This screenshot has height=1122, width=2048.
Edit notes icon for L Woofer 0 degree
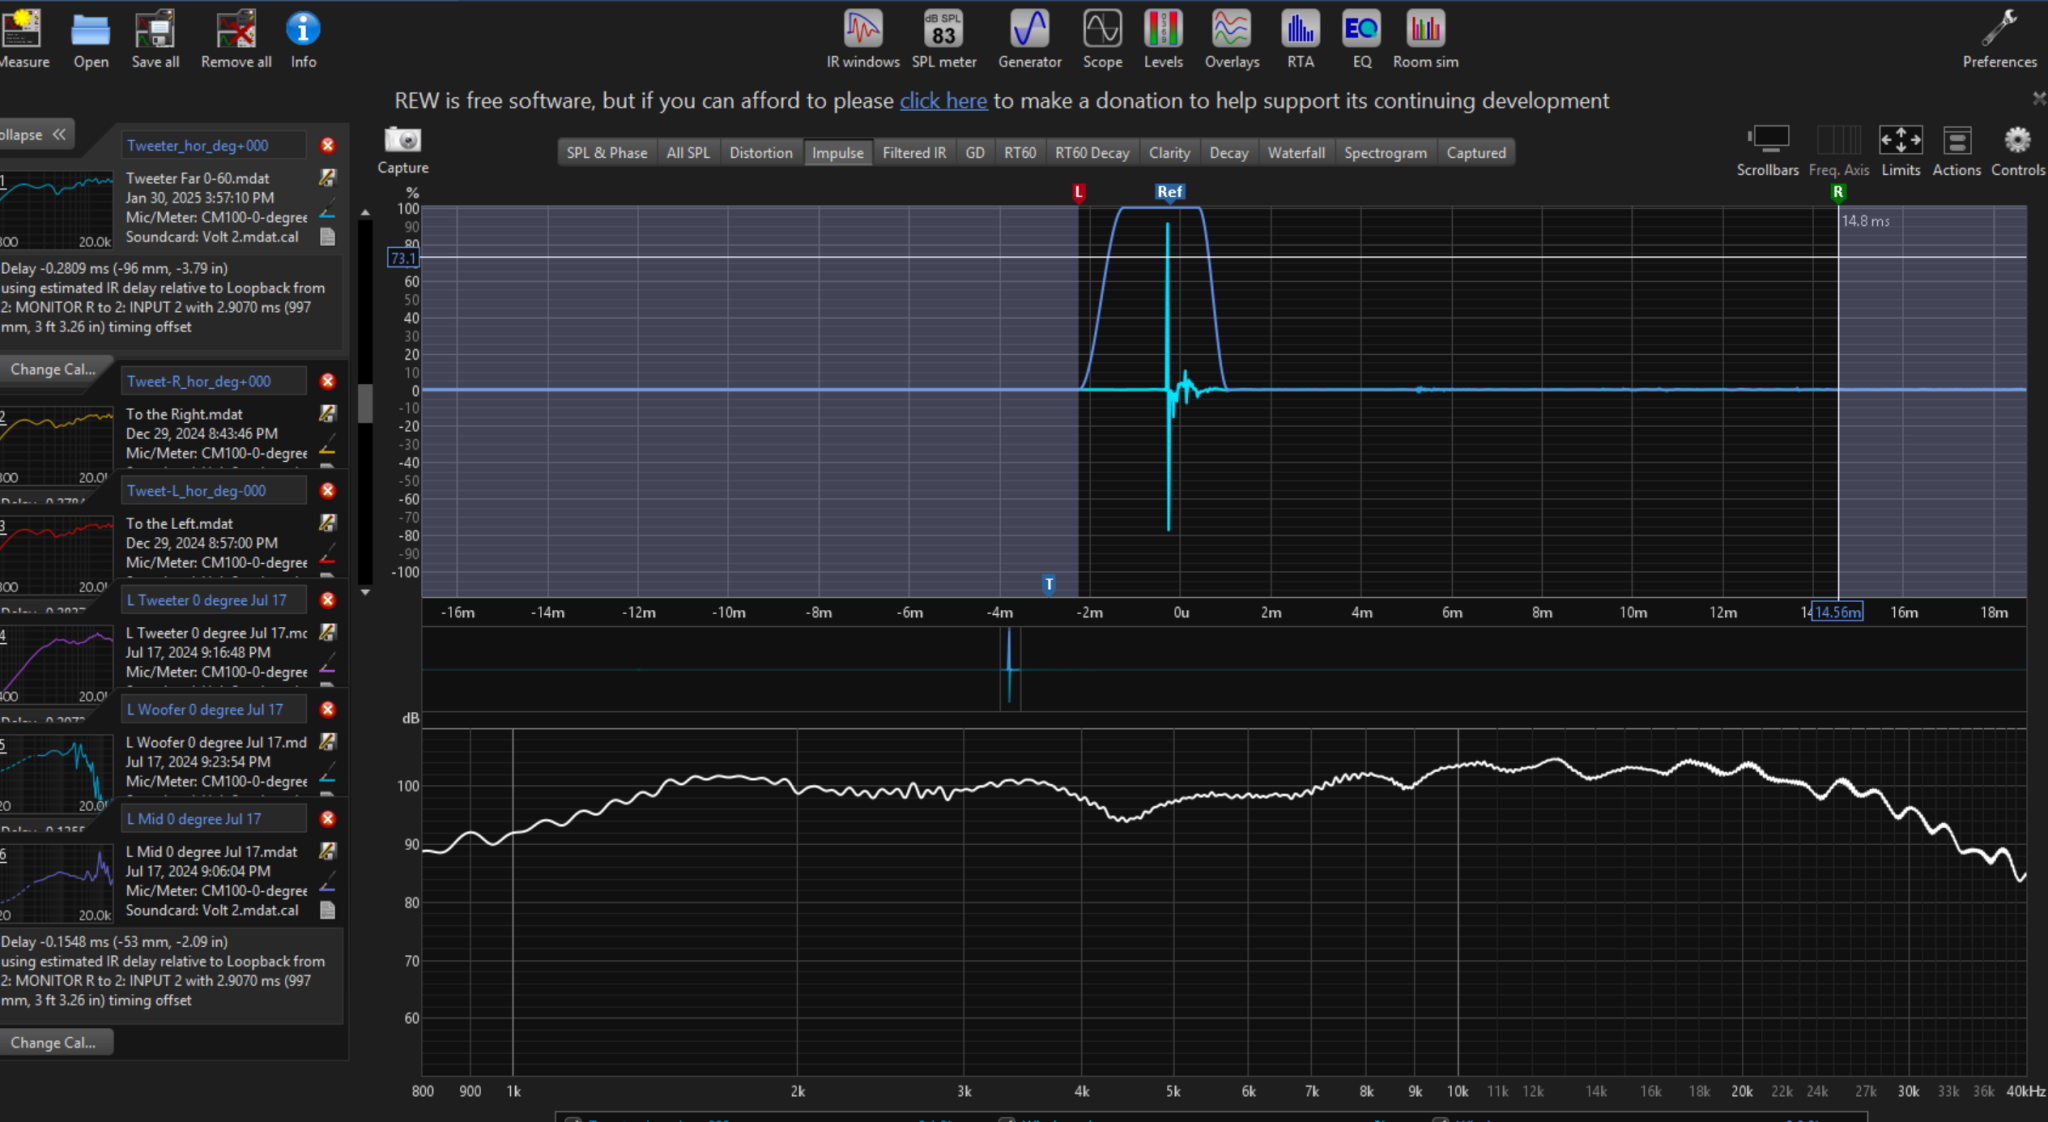coord(327,741)
